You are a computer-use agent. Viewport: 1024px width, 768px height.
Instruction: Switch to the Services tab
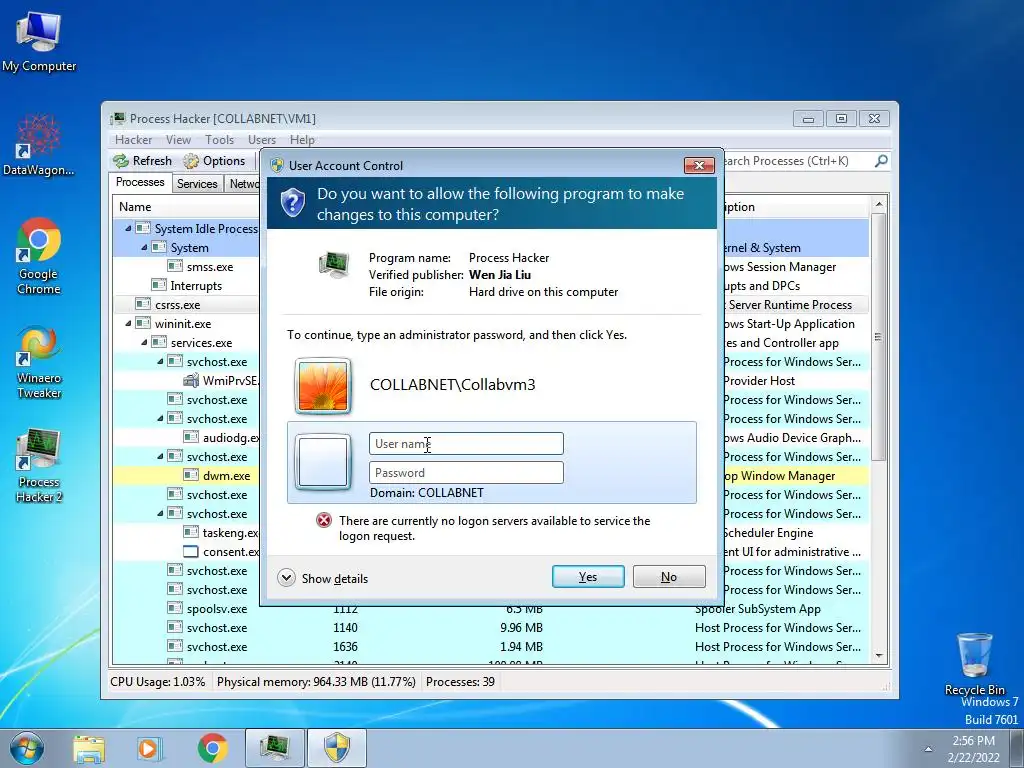point(197,184)
